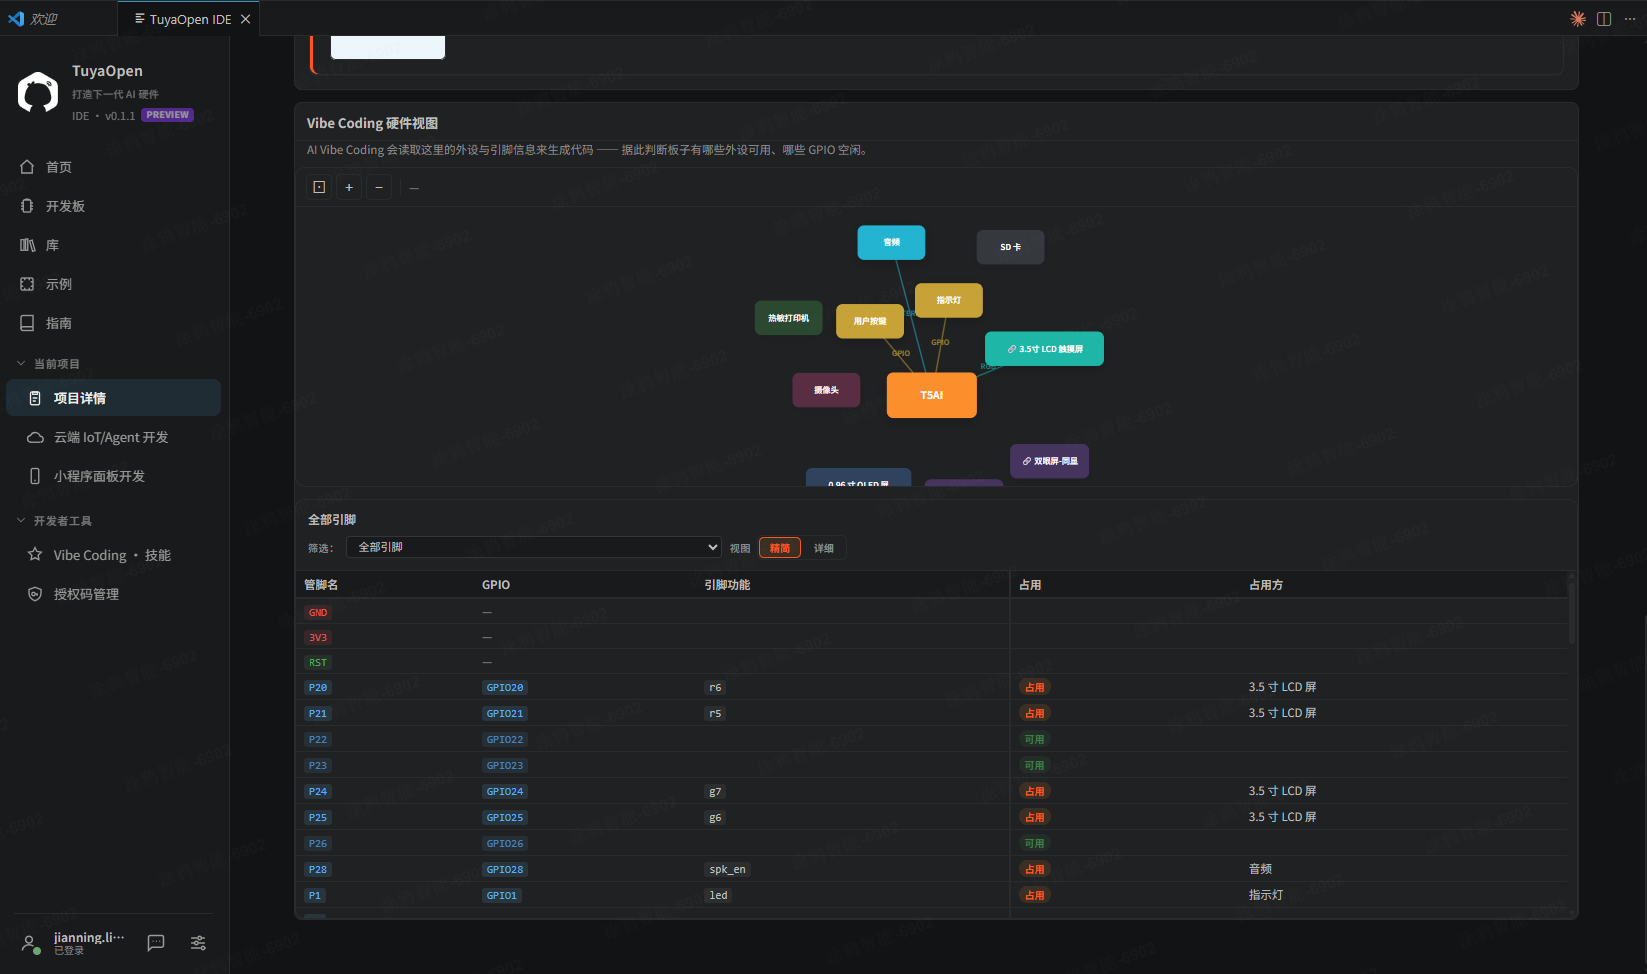Image resolution: width=1647 pixels, height=974 pixels.
Task: Click the 占用方 column header
Action: coord(1266,585)
